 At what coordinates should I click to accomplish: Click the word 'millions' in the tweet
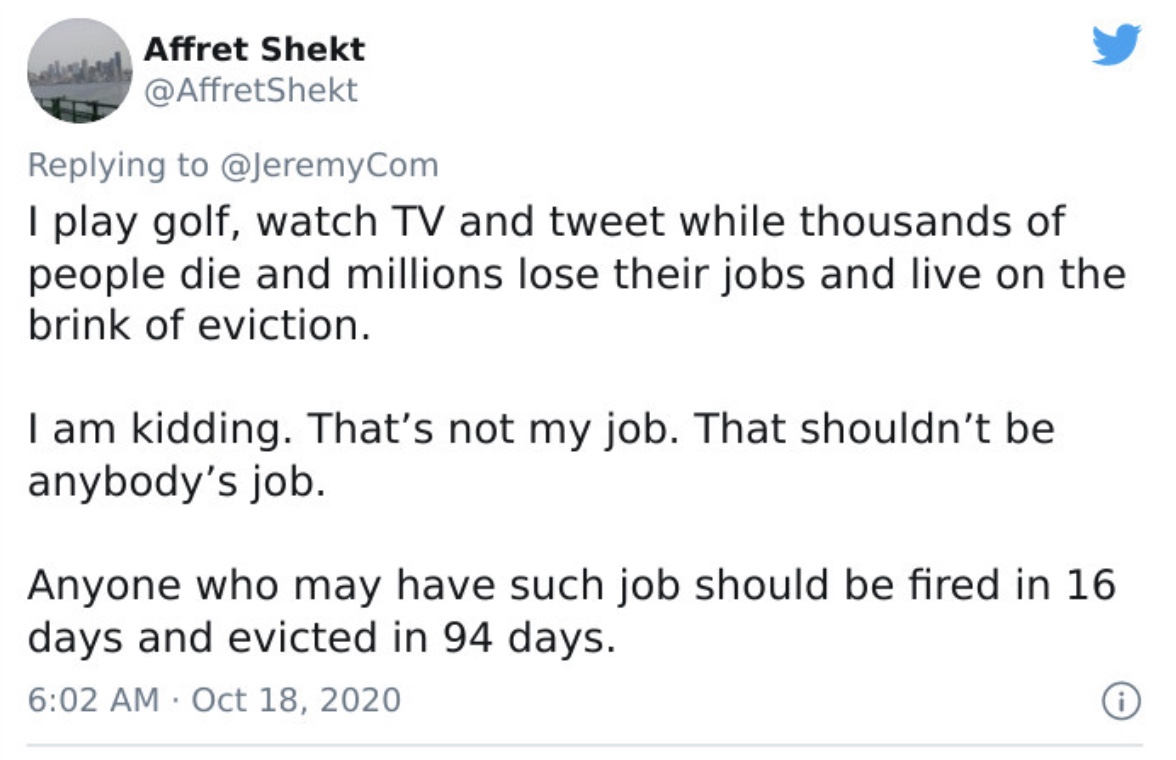pyautogui.click(x=424, y=274)
